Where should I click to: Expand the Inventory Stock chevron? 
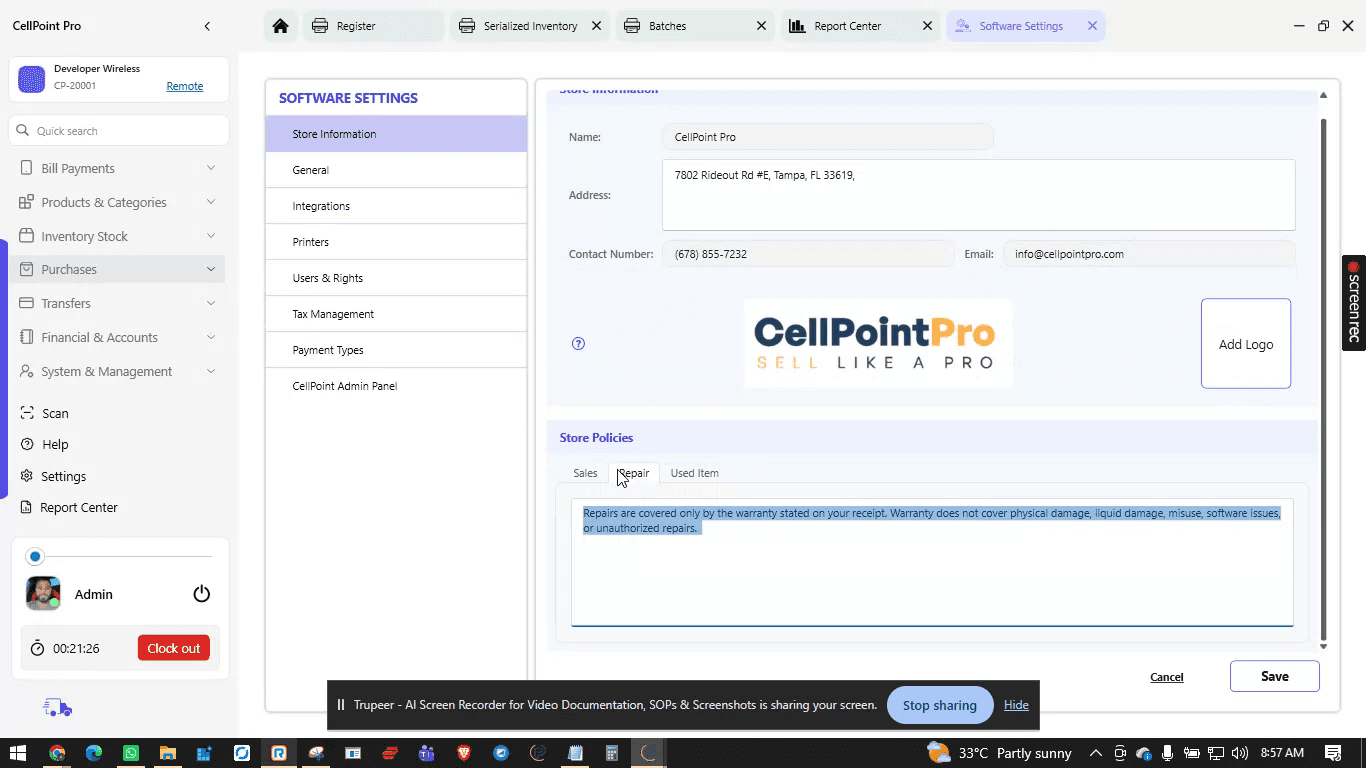211,236
